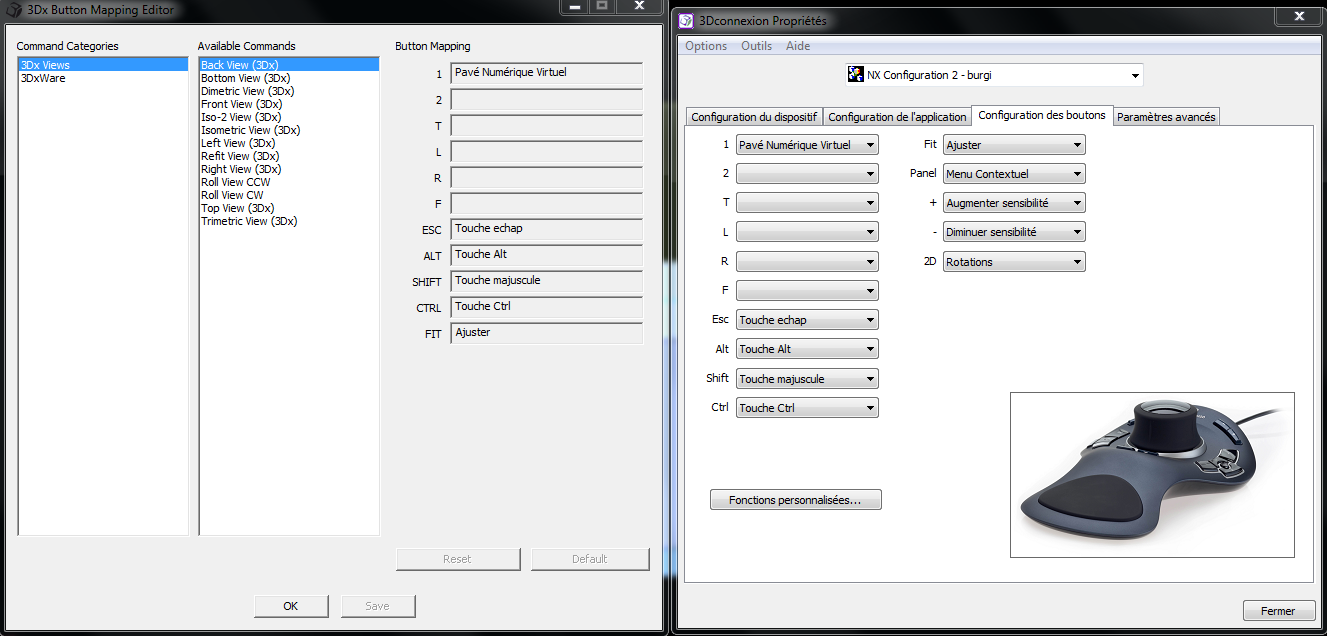This screenshot has width=1327, height=636.
Task: Close the 3Dconnexion Propriétés window
Action: (x=1298, y=16)
